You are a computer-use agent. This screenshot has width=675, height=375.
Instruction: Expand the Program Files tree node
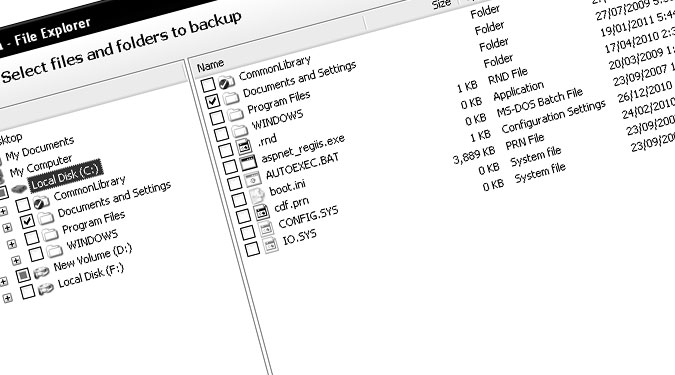12,244
